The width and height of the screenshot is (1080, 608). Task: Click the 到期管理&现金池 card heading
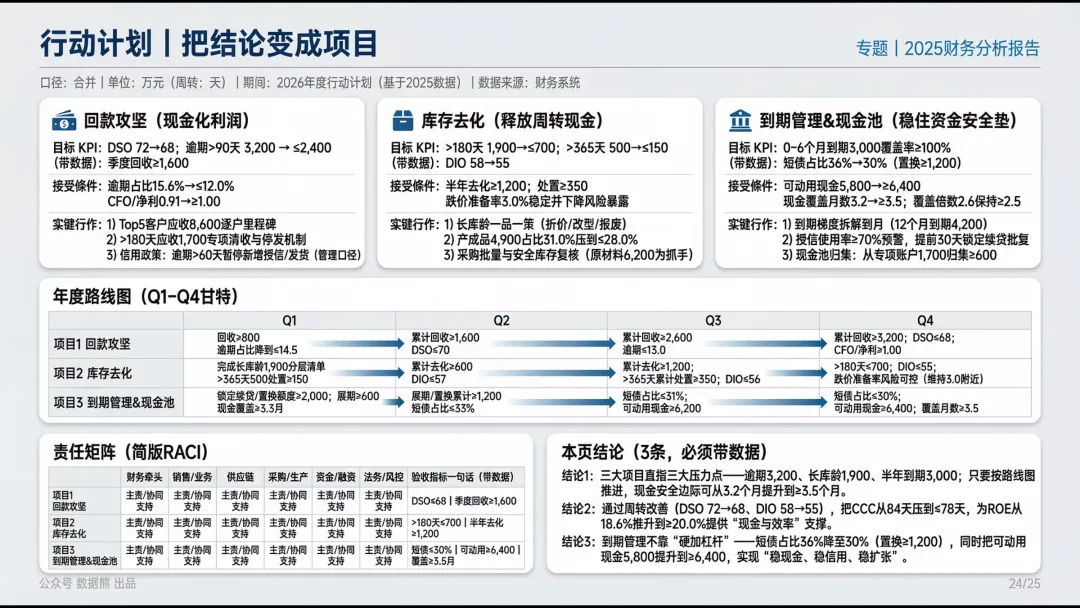(889, 120)
